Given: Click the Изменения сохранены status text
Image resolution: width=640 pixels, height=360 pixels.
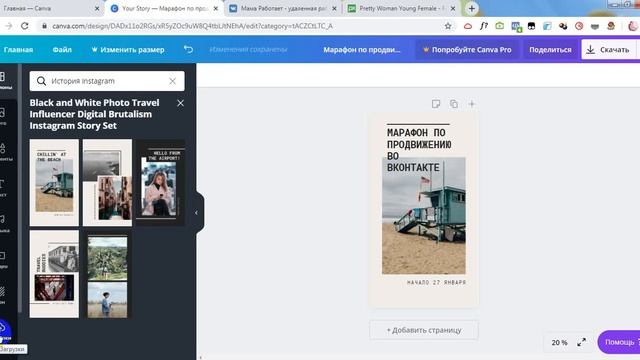Looking at the screenshot, I should (x=248, y=49).
